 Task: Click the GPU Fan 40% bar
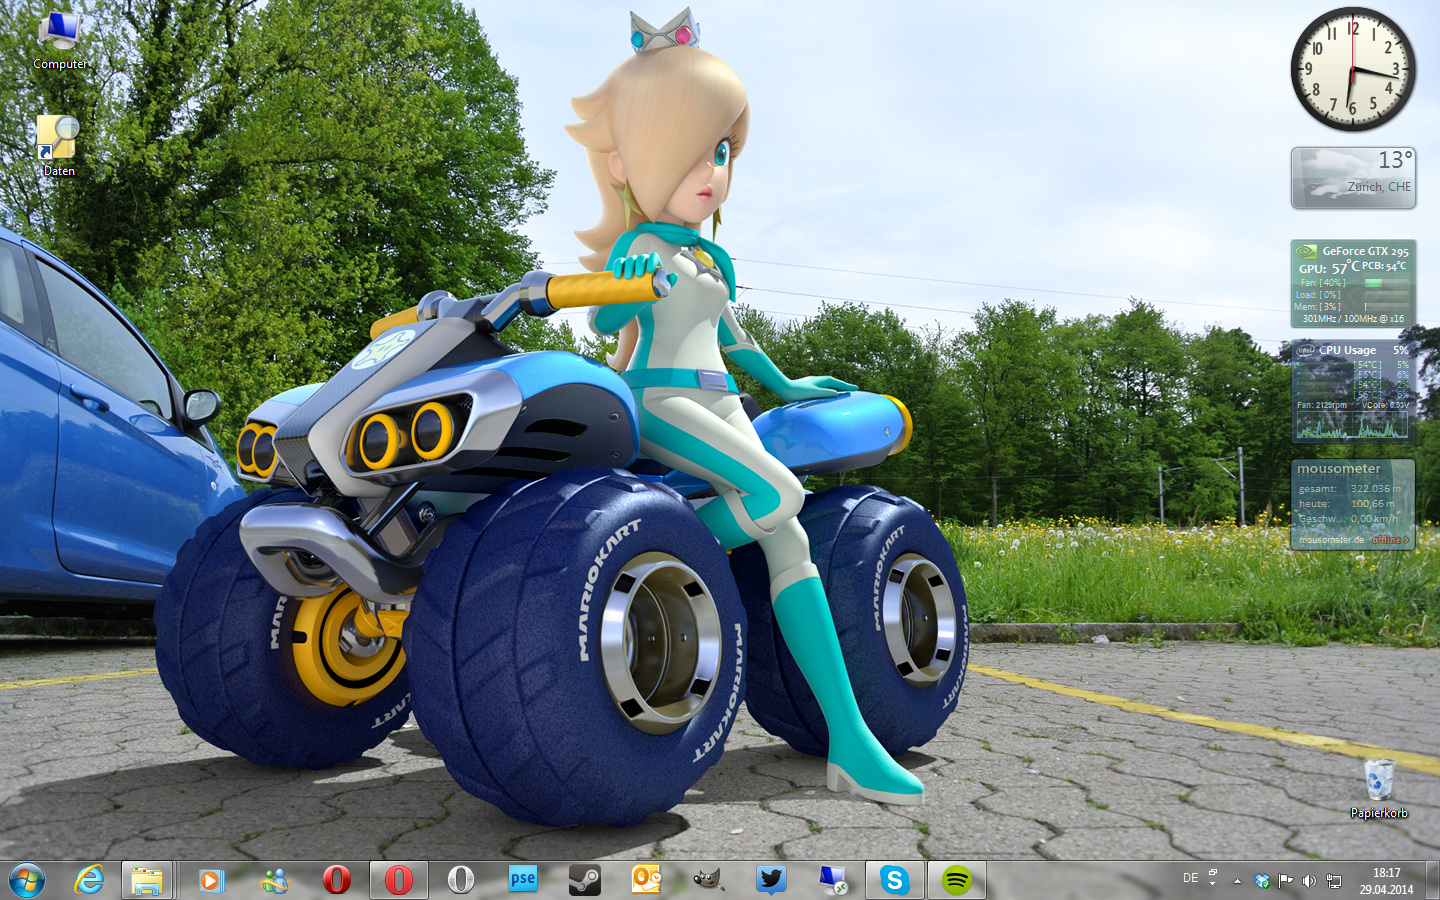[1386, 283]
